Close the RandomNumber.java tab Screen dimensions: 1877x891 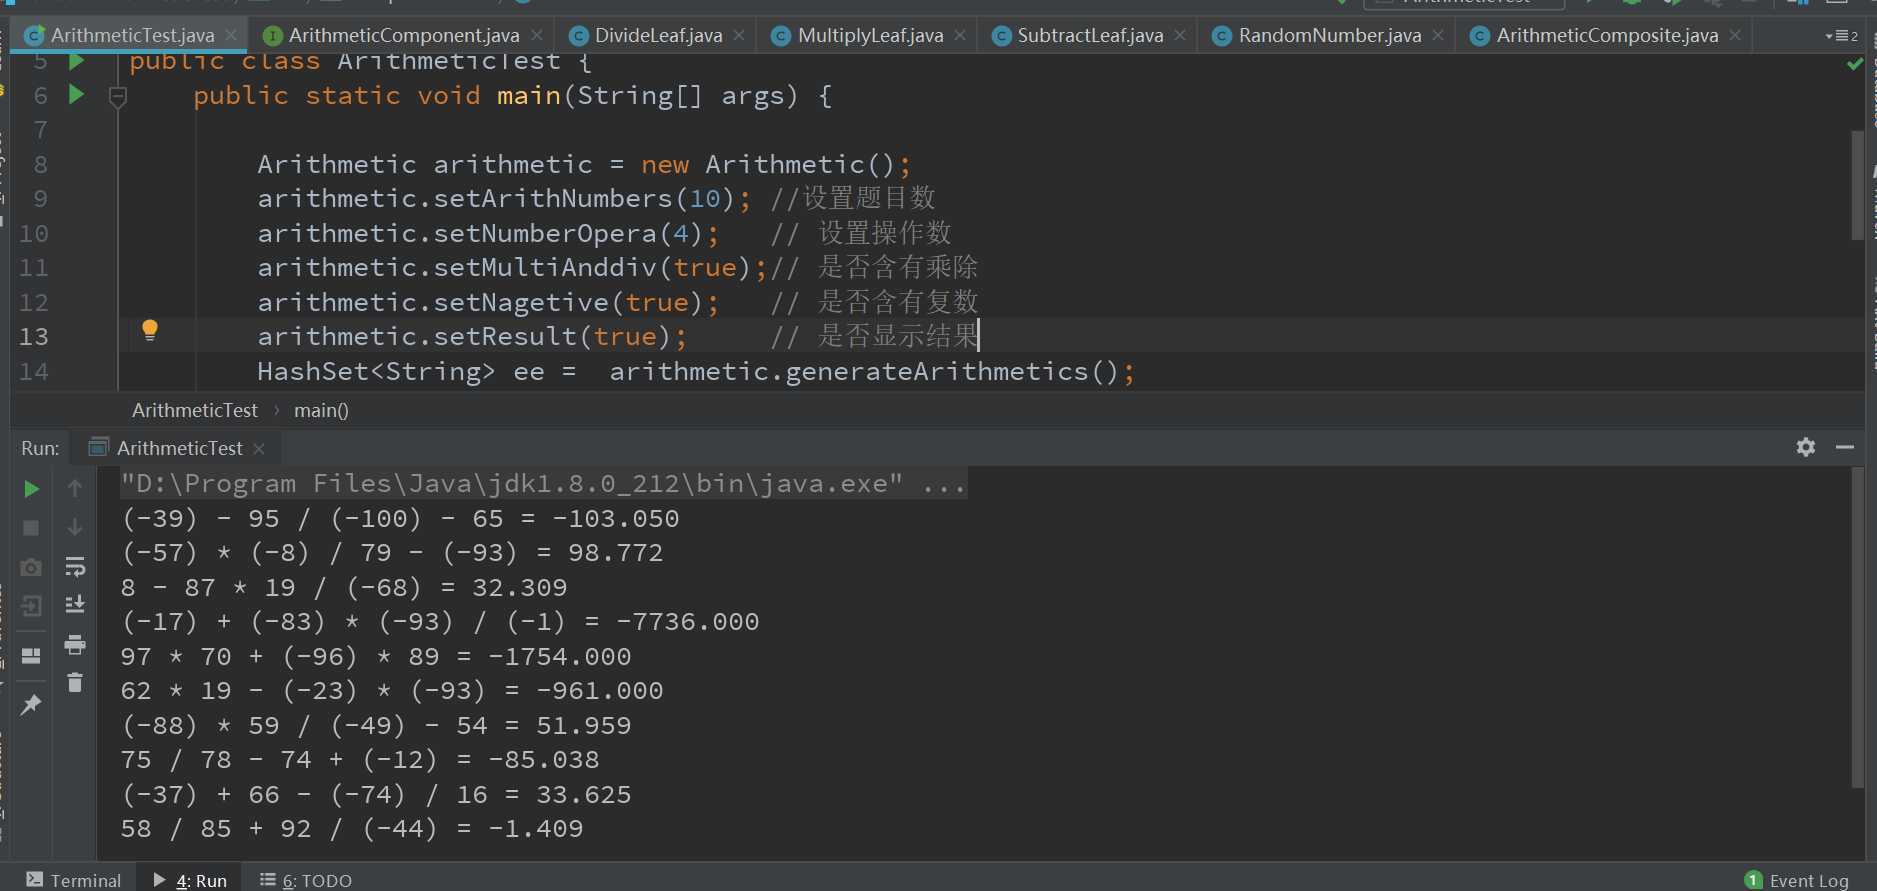tap(1438, 35)
